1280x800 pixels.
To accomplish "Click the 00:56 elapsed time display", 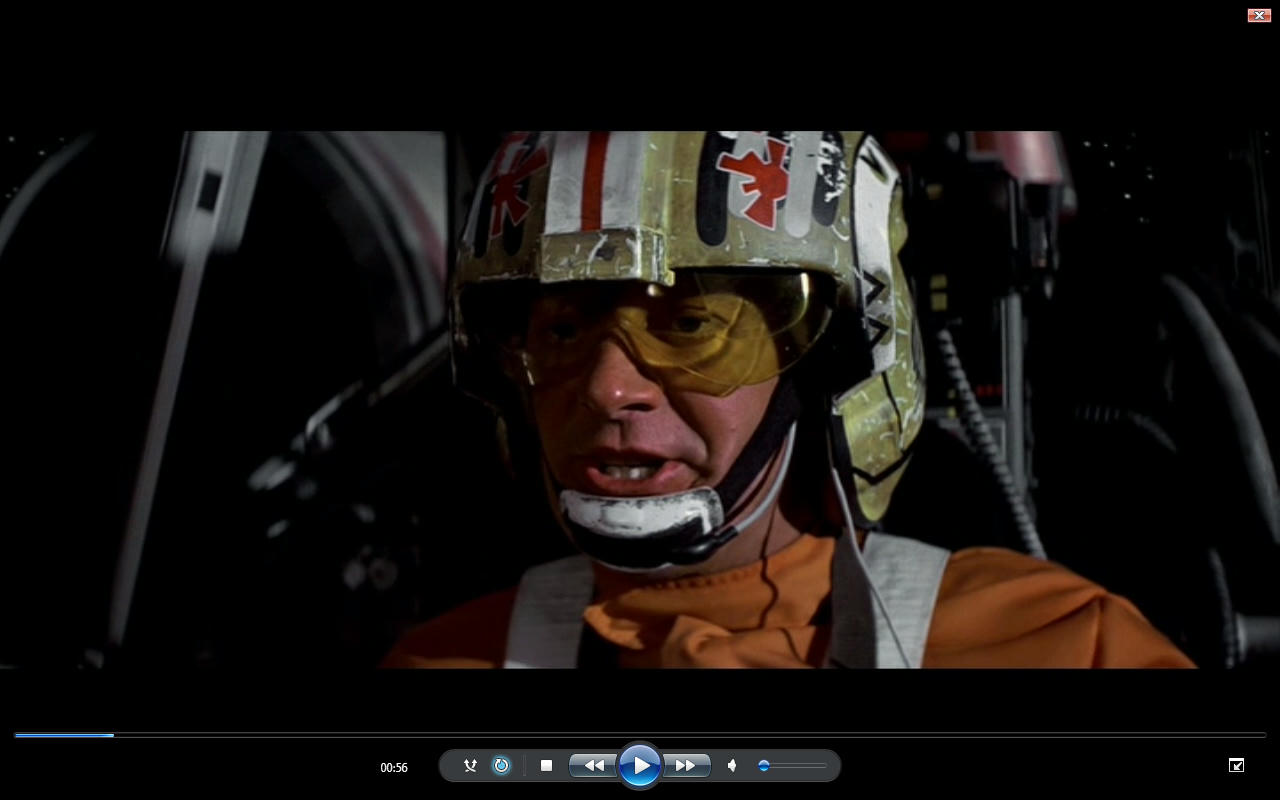I will (x=394, y=768).
